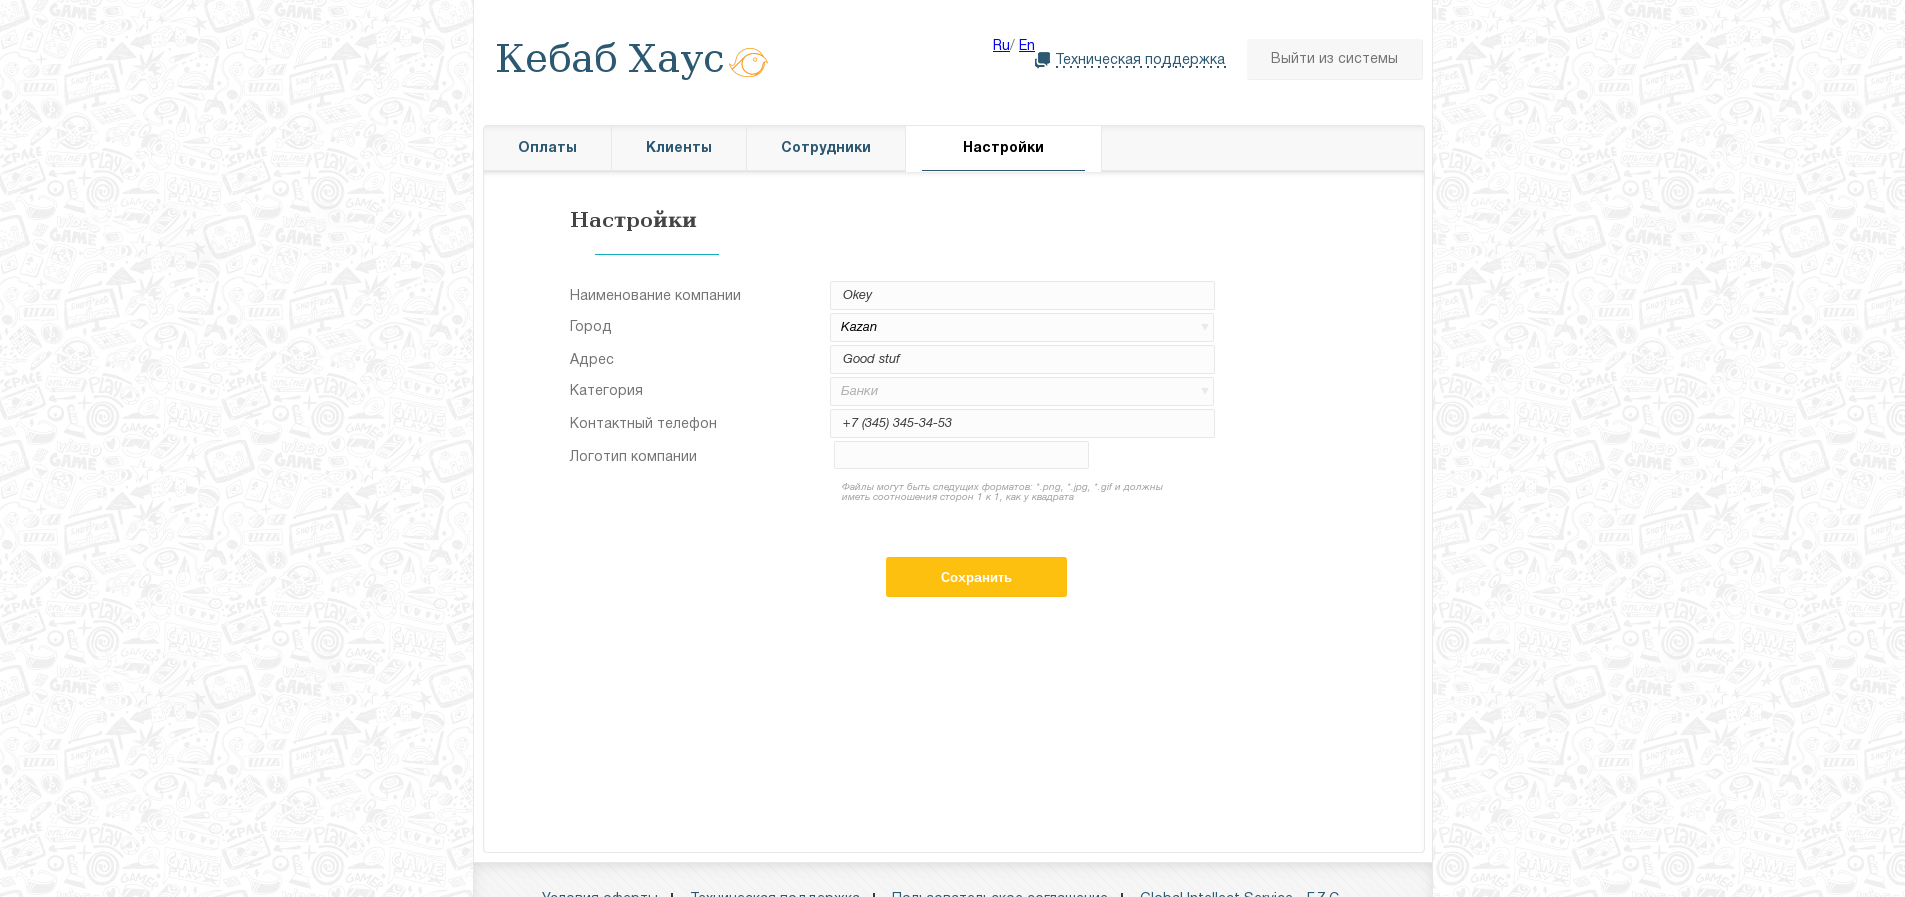Click the Наименование компании label
This screenshot has height=897, width=1905.
(x=655, y=295)
